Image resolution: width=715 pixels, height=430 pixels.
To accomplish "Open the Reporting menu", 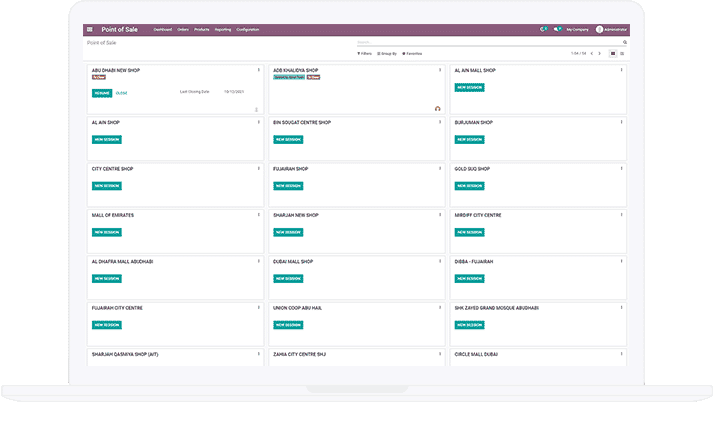I will pos(222,30).
